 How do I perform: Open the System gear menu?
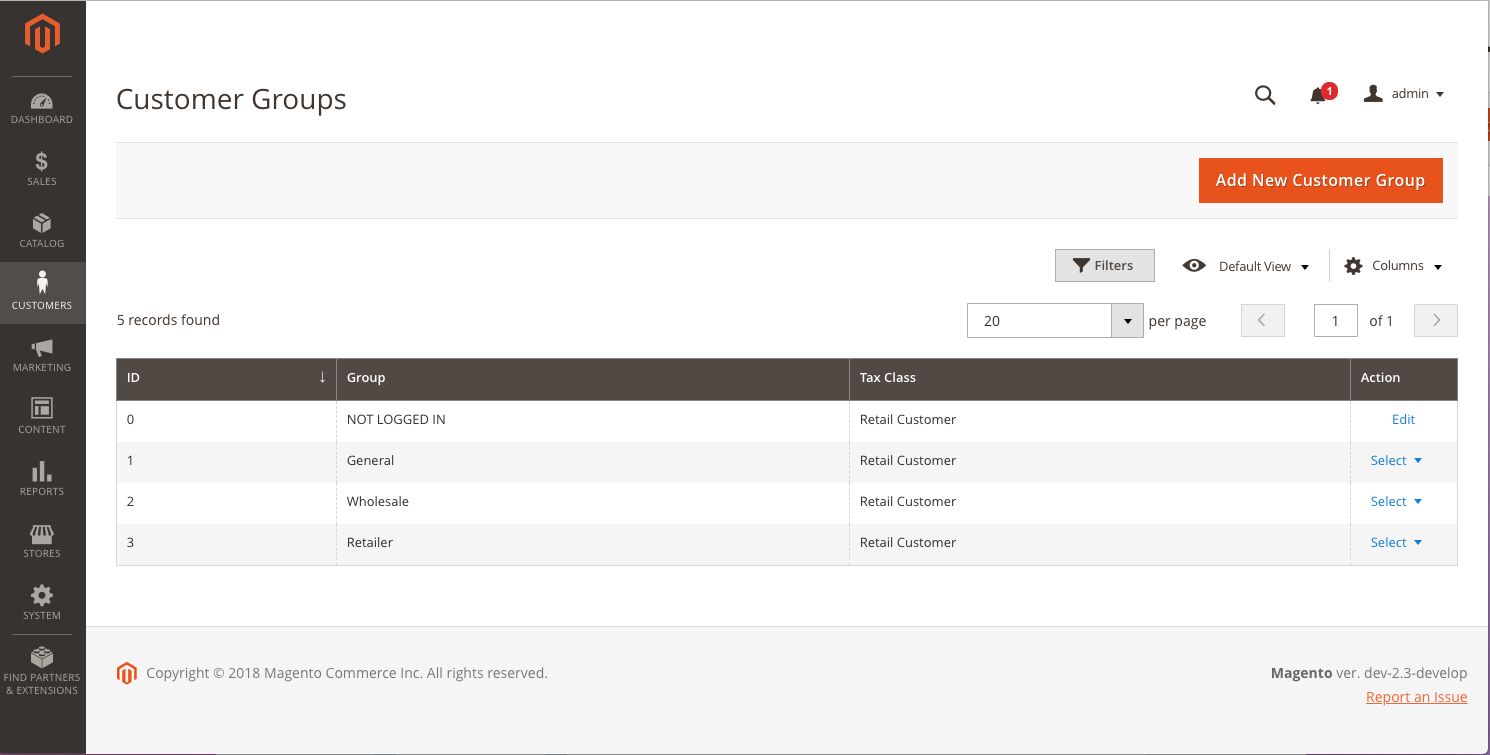tap(42, 603)
